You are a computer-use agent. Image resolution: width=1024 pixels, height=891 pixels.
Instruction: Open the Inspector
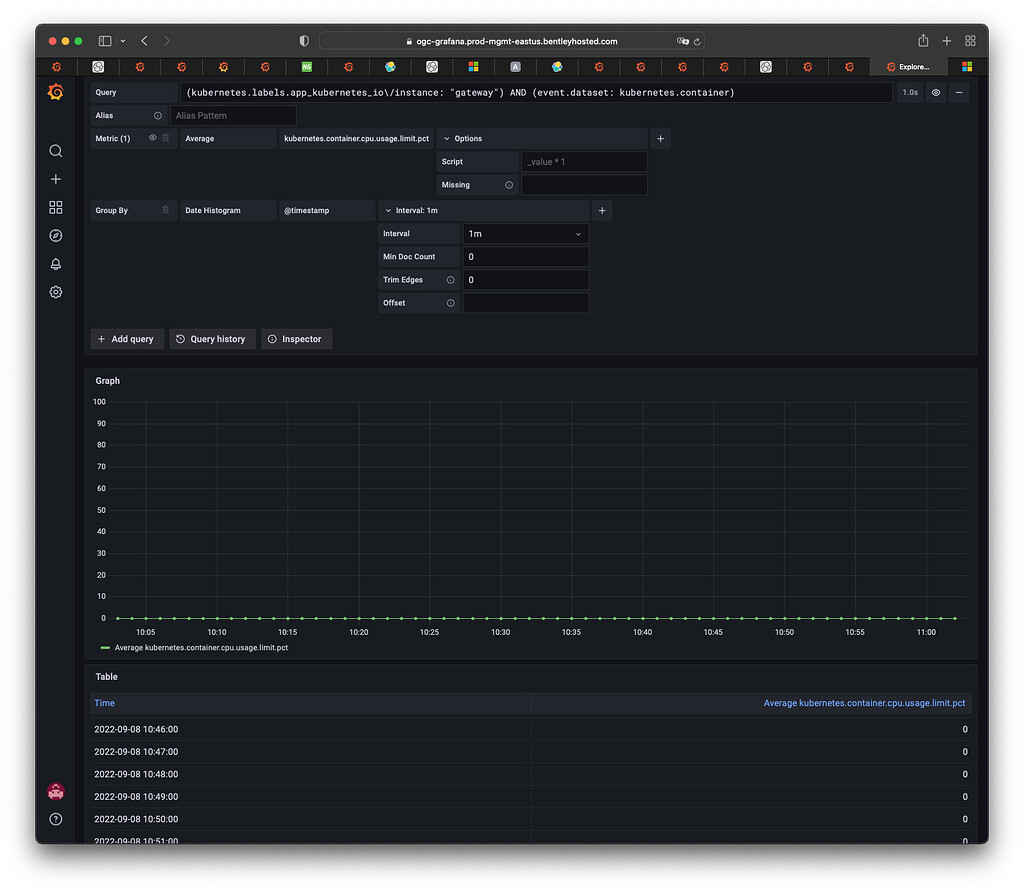296,339
